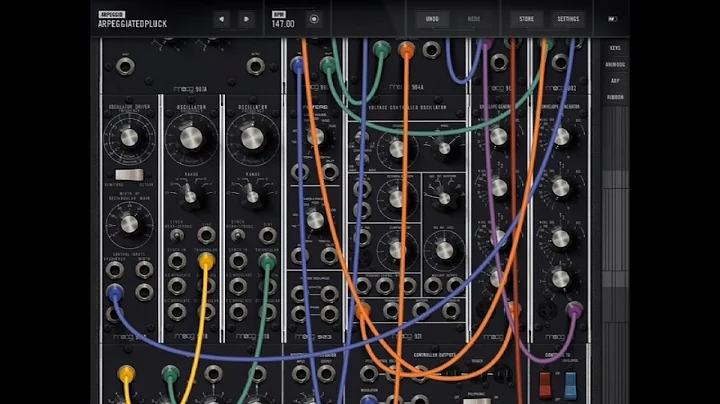
Task: Set the second Oscillator Range selector
Action: click(x=252, y=196)
